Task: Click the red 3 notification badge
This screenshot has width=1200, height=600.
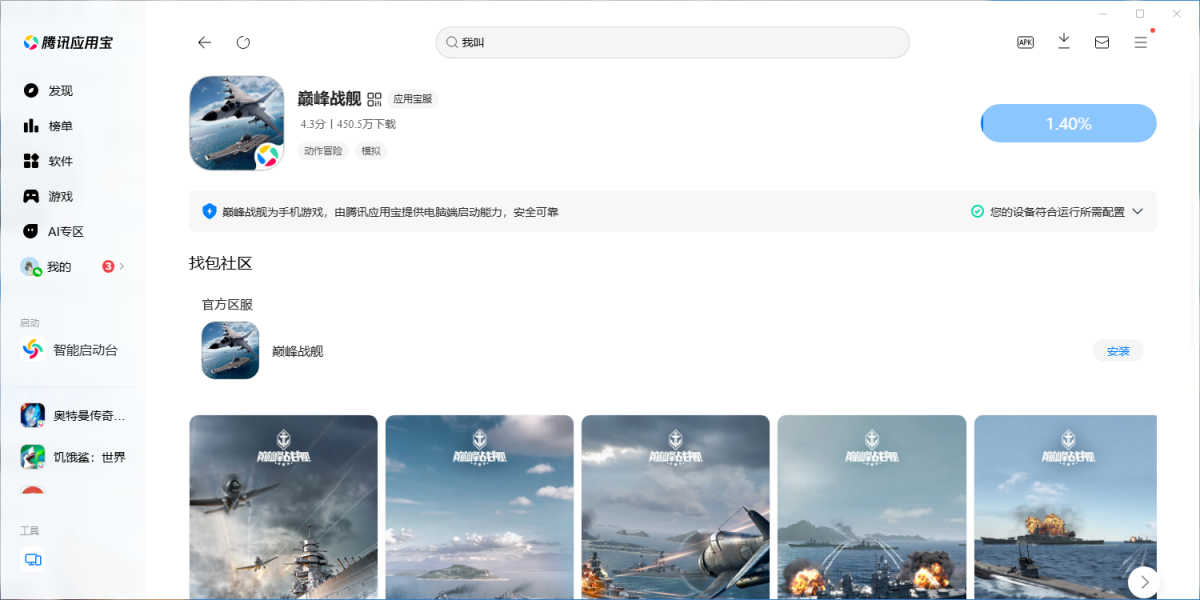Action: 108,267
